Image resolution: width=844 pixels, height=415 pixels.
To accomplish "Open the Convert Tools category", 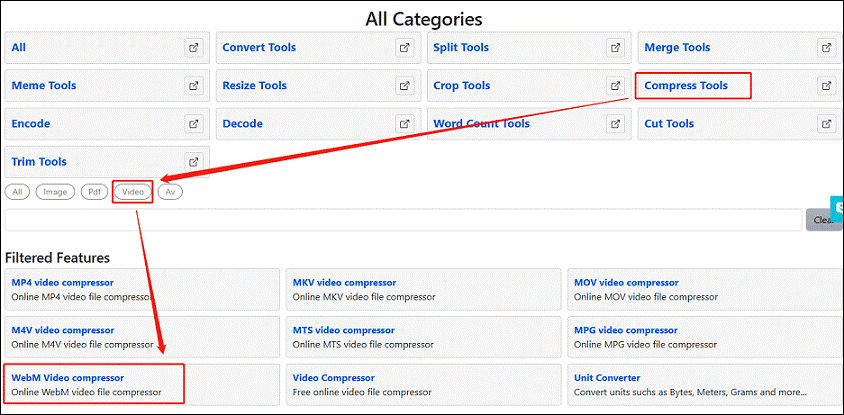I will [x=259, y=47].
